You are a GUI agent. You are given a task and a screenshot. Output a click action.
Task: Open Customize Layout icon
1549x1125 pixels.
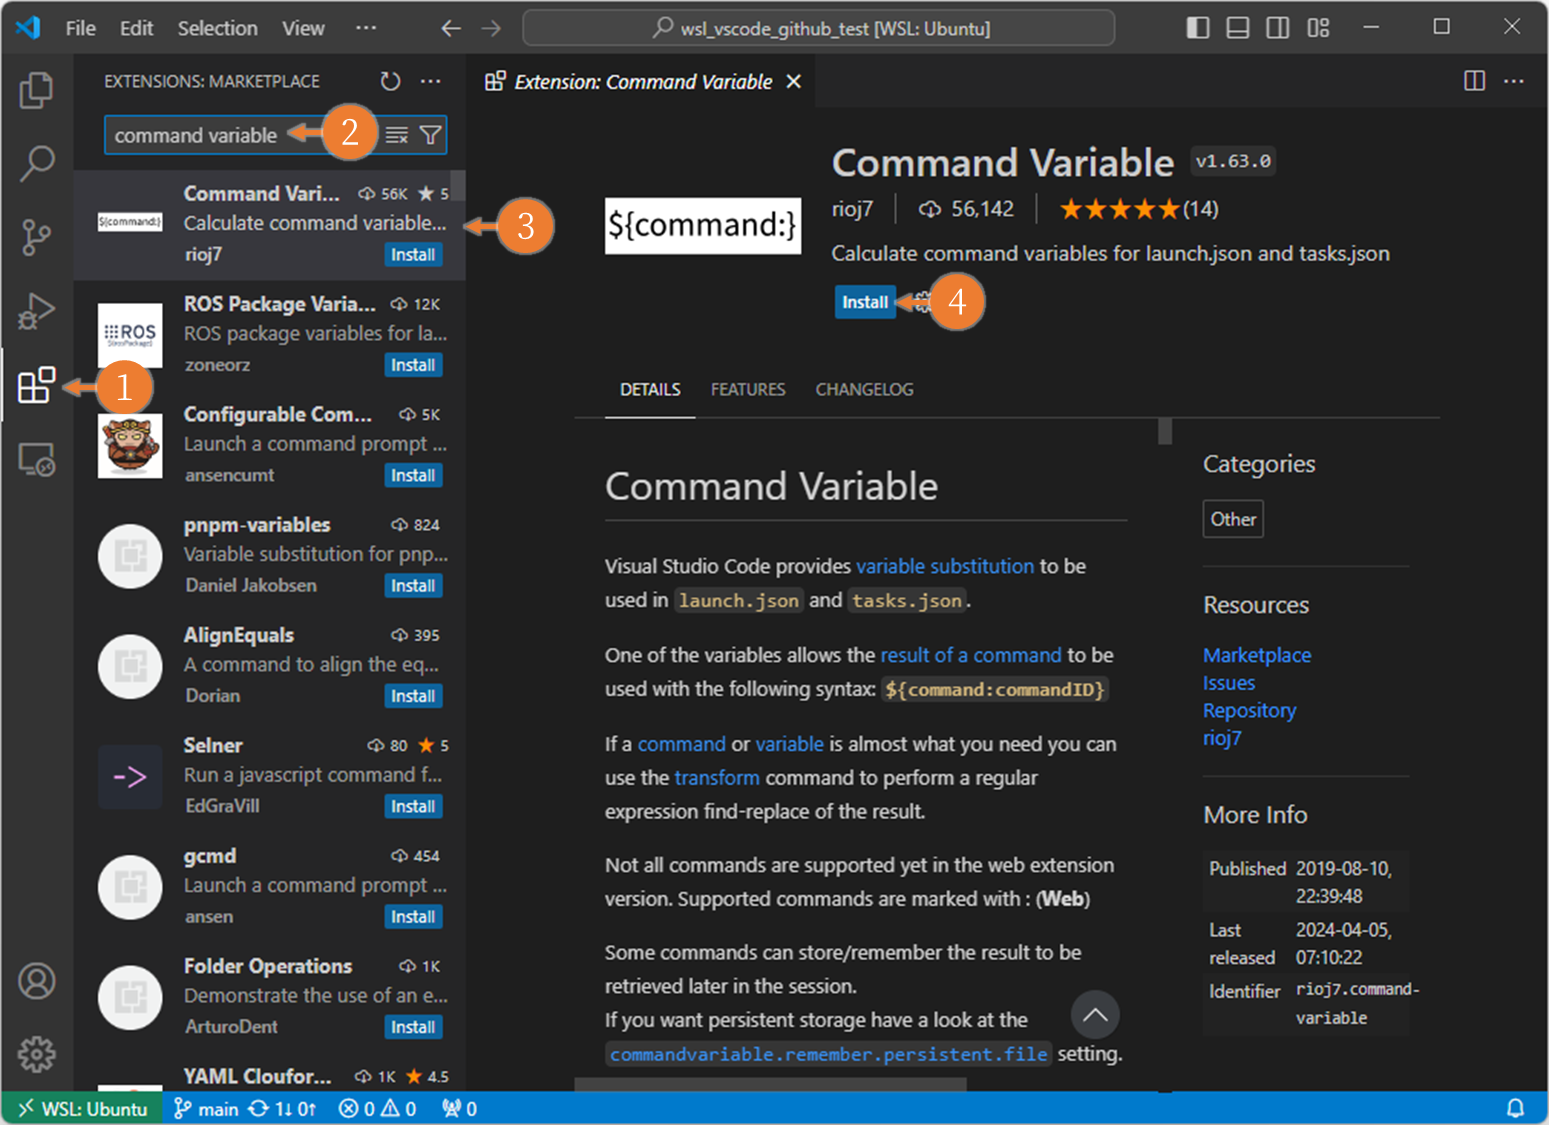[1318, 28]
